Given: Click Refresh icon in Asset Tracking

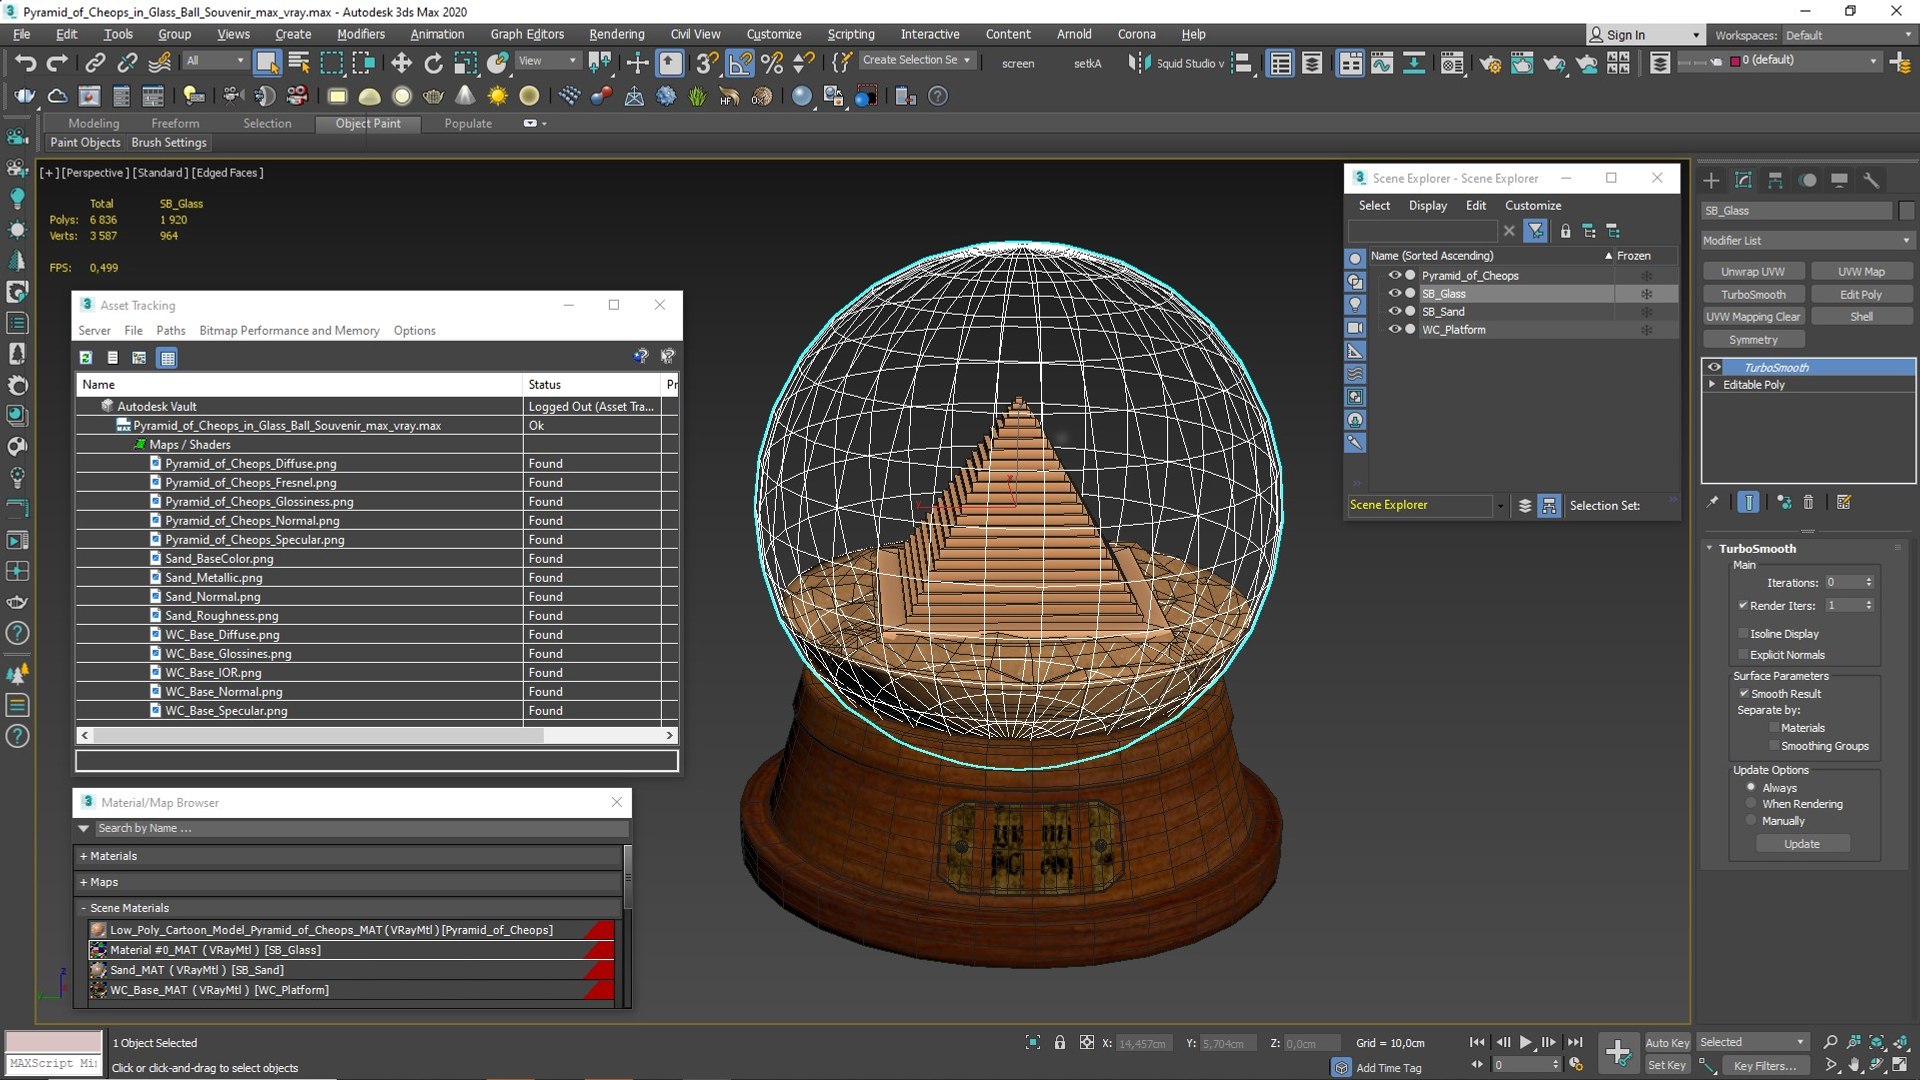Looking at the screenshot, I should point(86,357).
